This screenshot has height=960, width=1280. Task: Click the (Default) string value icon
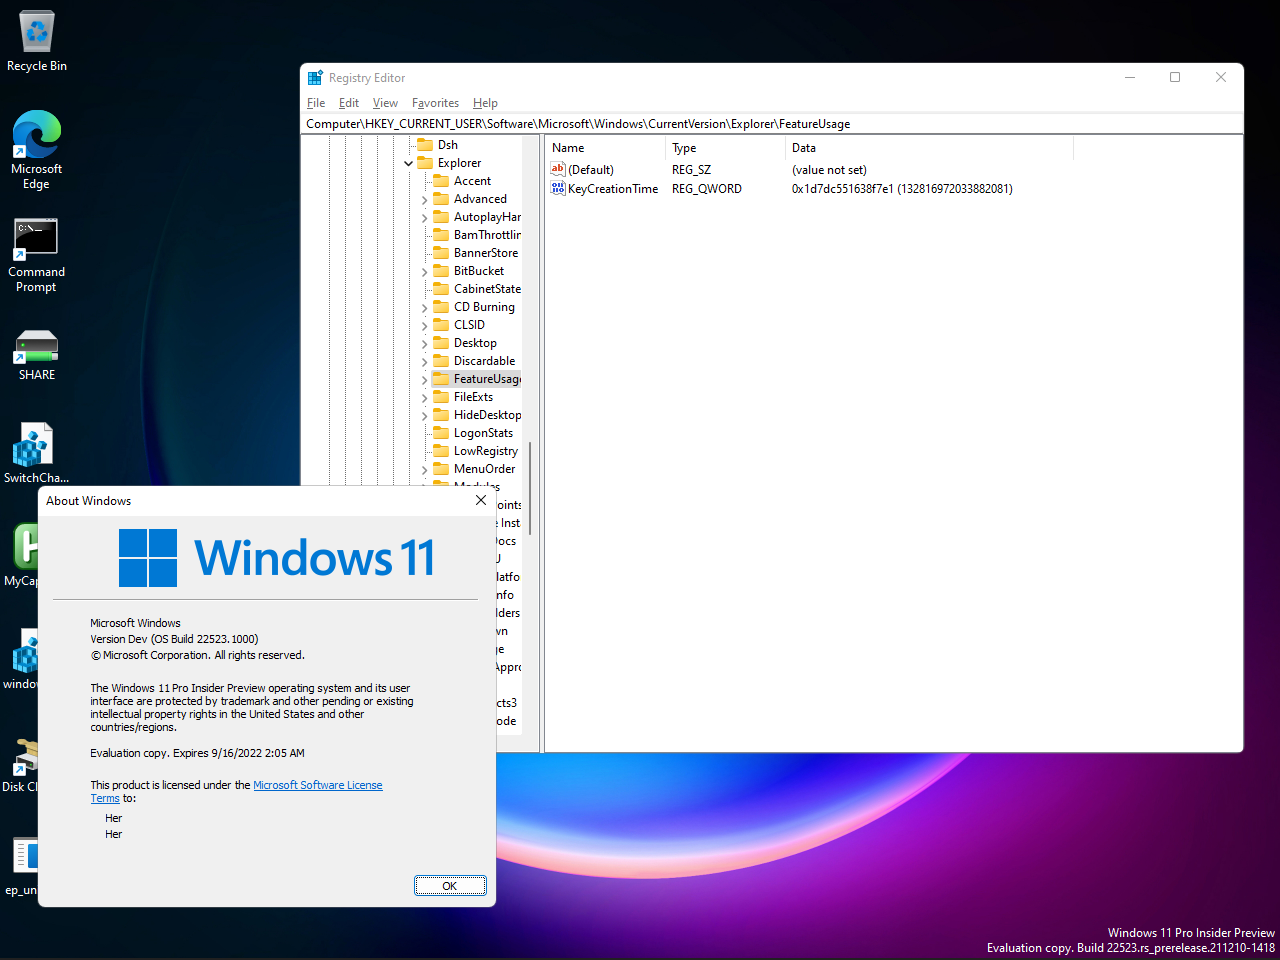(558, 169)
